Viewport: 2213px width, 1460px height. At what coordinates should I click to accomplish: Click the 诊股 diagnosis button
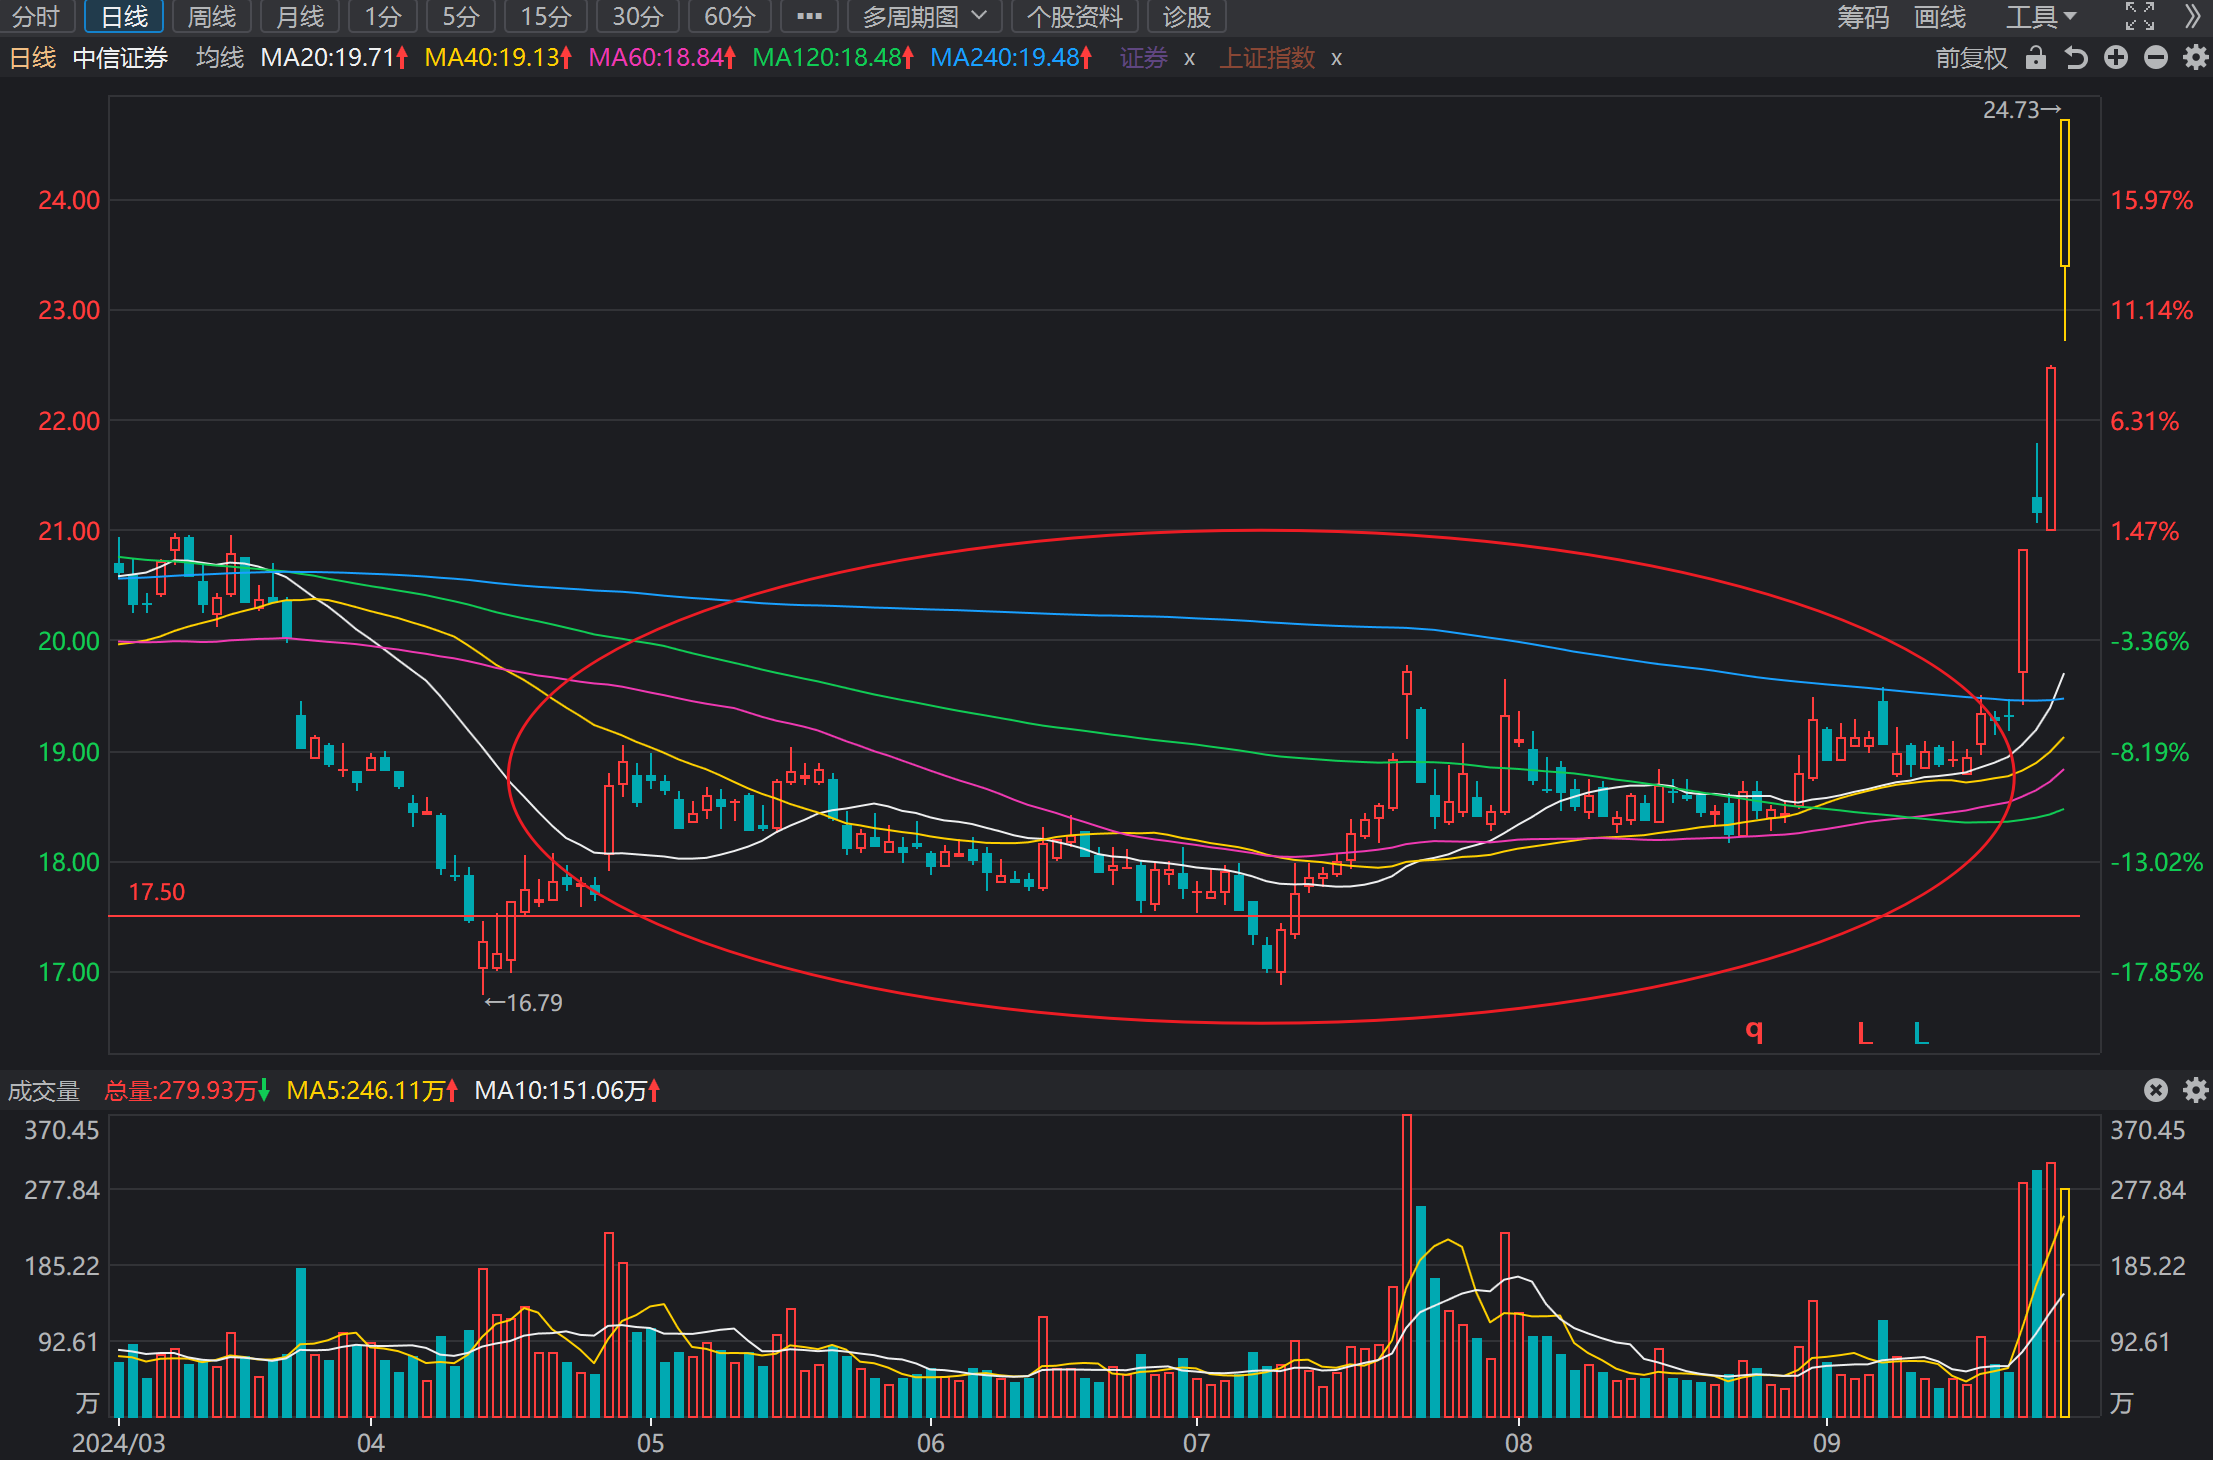(1186, 17)
